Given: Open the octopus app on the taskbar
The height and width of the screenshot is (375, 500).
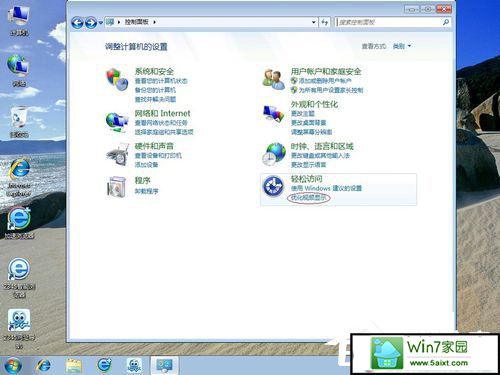Looking at the screenshot, I should [134, 365].
